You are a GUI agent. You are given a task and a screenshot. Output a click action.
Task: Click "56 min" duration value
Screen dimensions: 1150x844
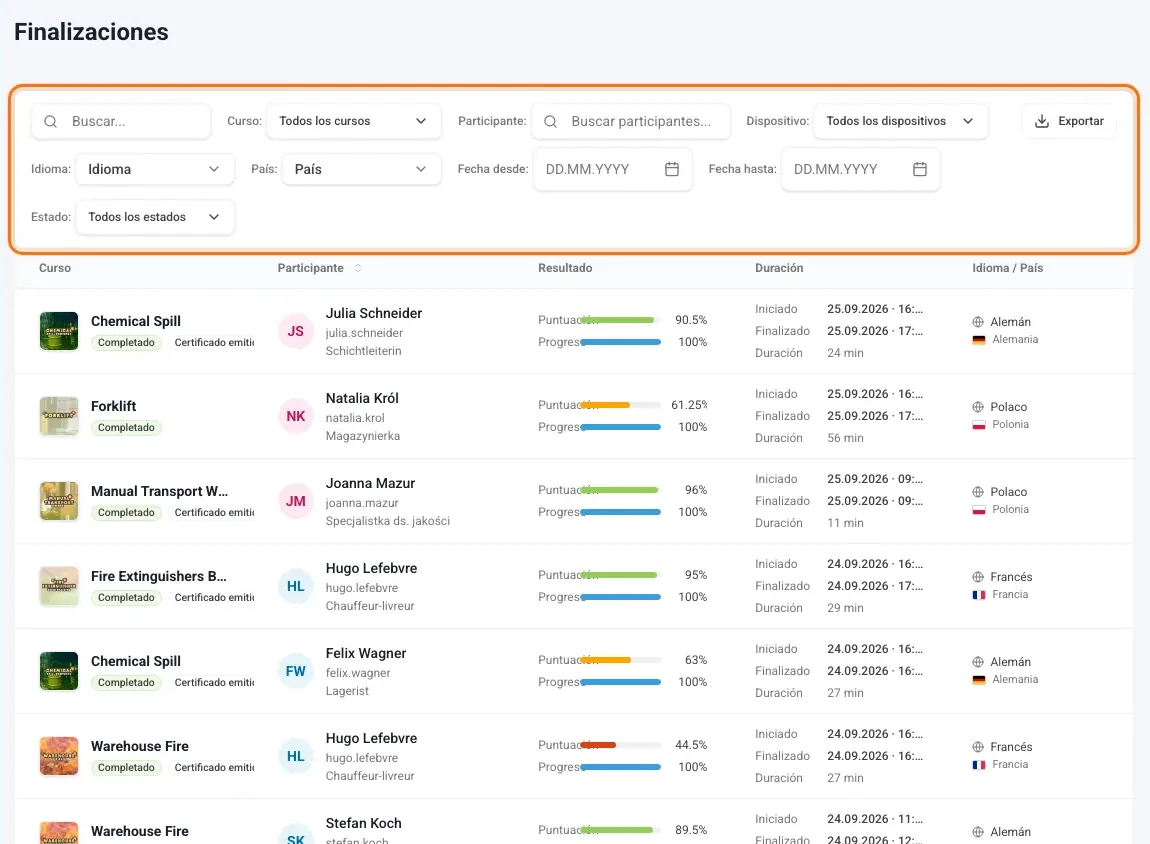[846, 438]
